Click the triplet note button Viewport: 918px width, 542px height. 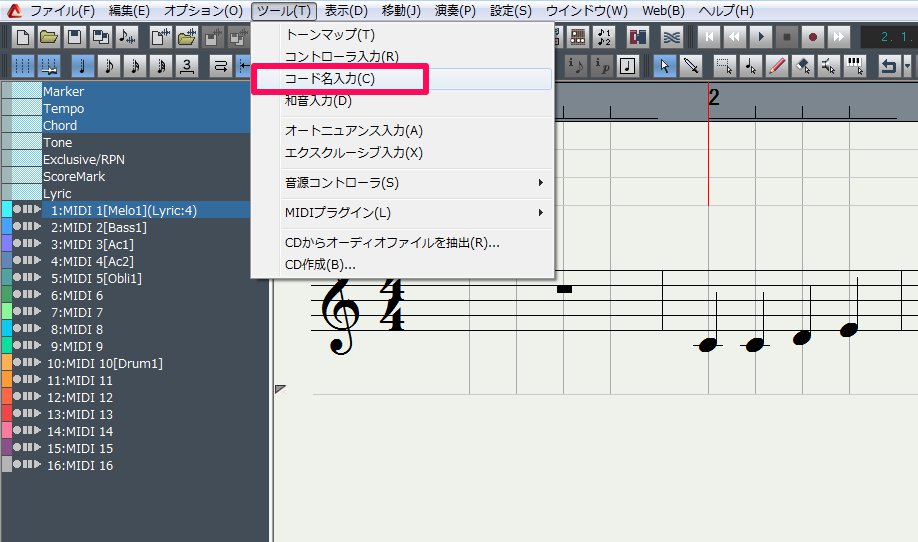(187, 66)
